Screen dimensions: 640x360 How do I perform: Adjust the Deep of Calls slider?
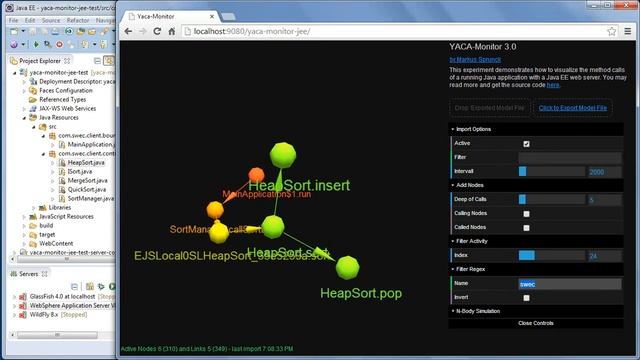(x=551, y=199)
